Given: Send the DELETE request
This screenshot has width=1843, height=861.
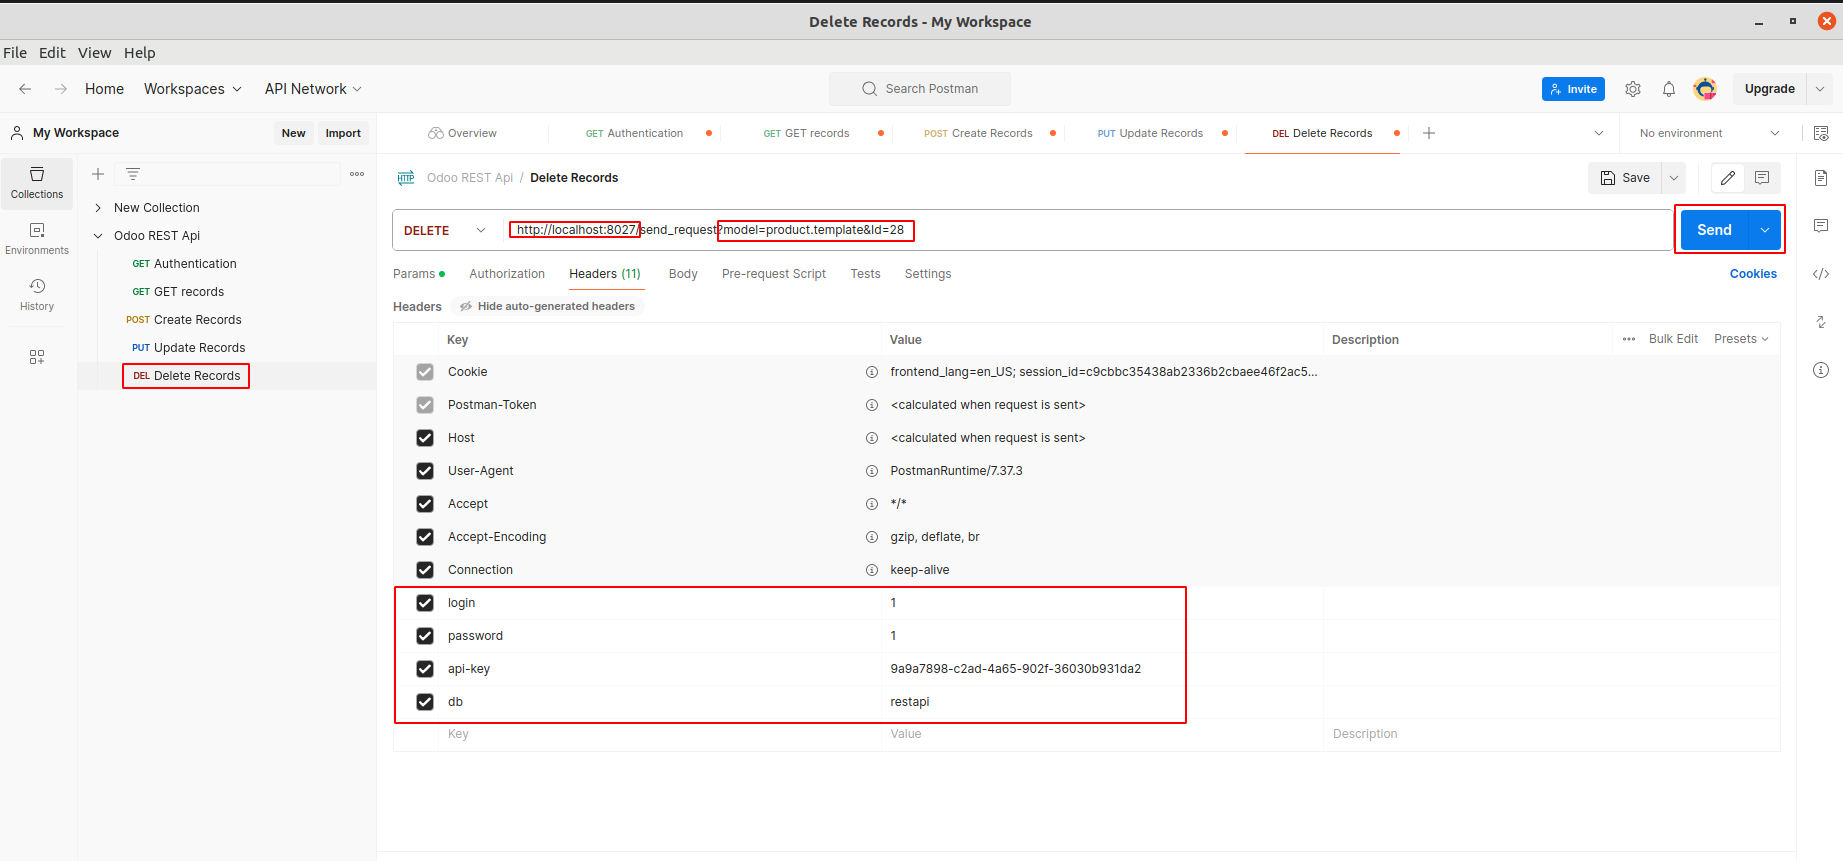Looking at the screenshot, I should tap(1714, 230).
